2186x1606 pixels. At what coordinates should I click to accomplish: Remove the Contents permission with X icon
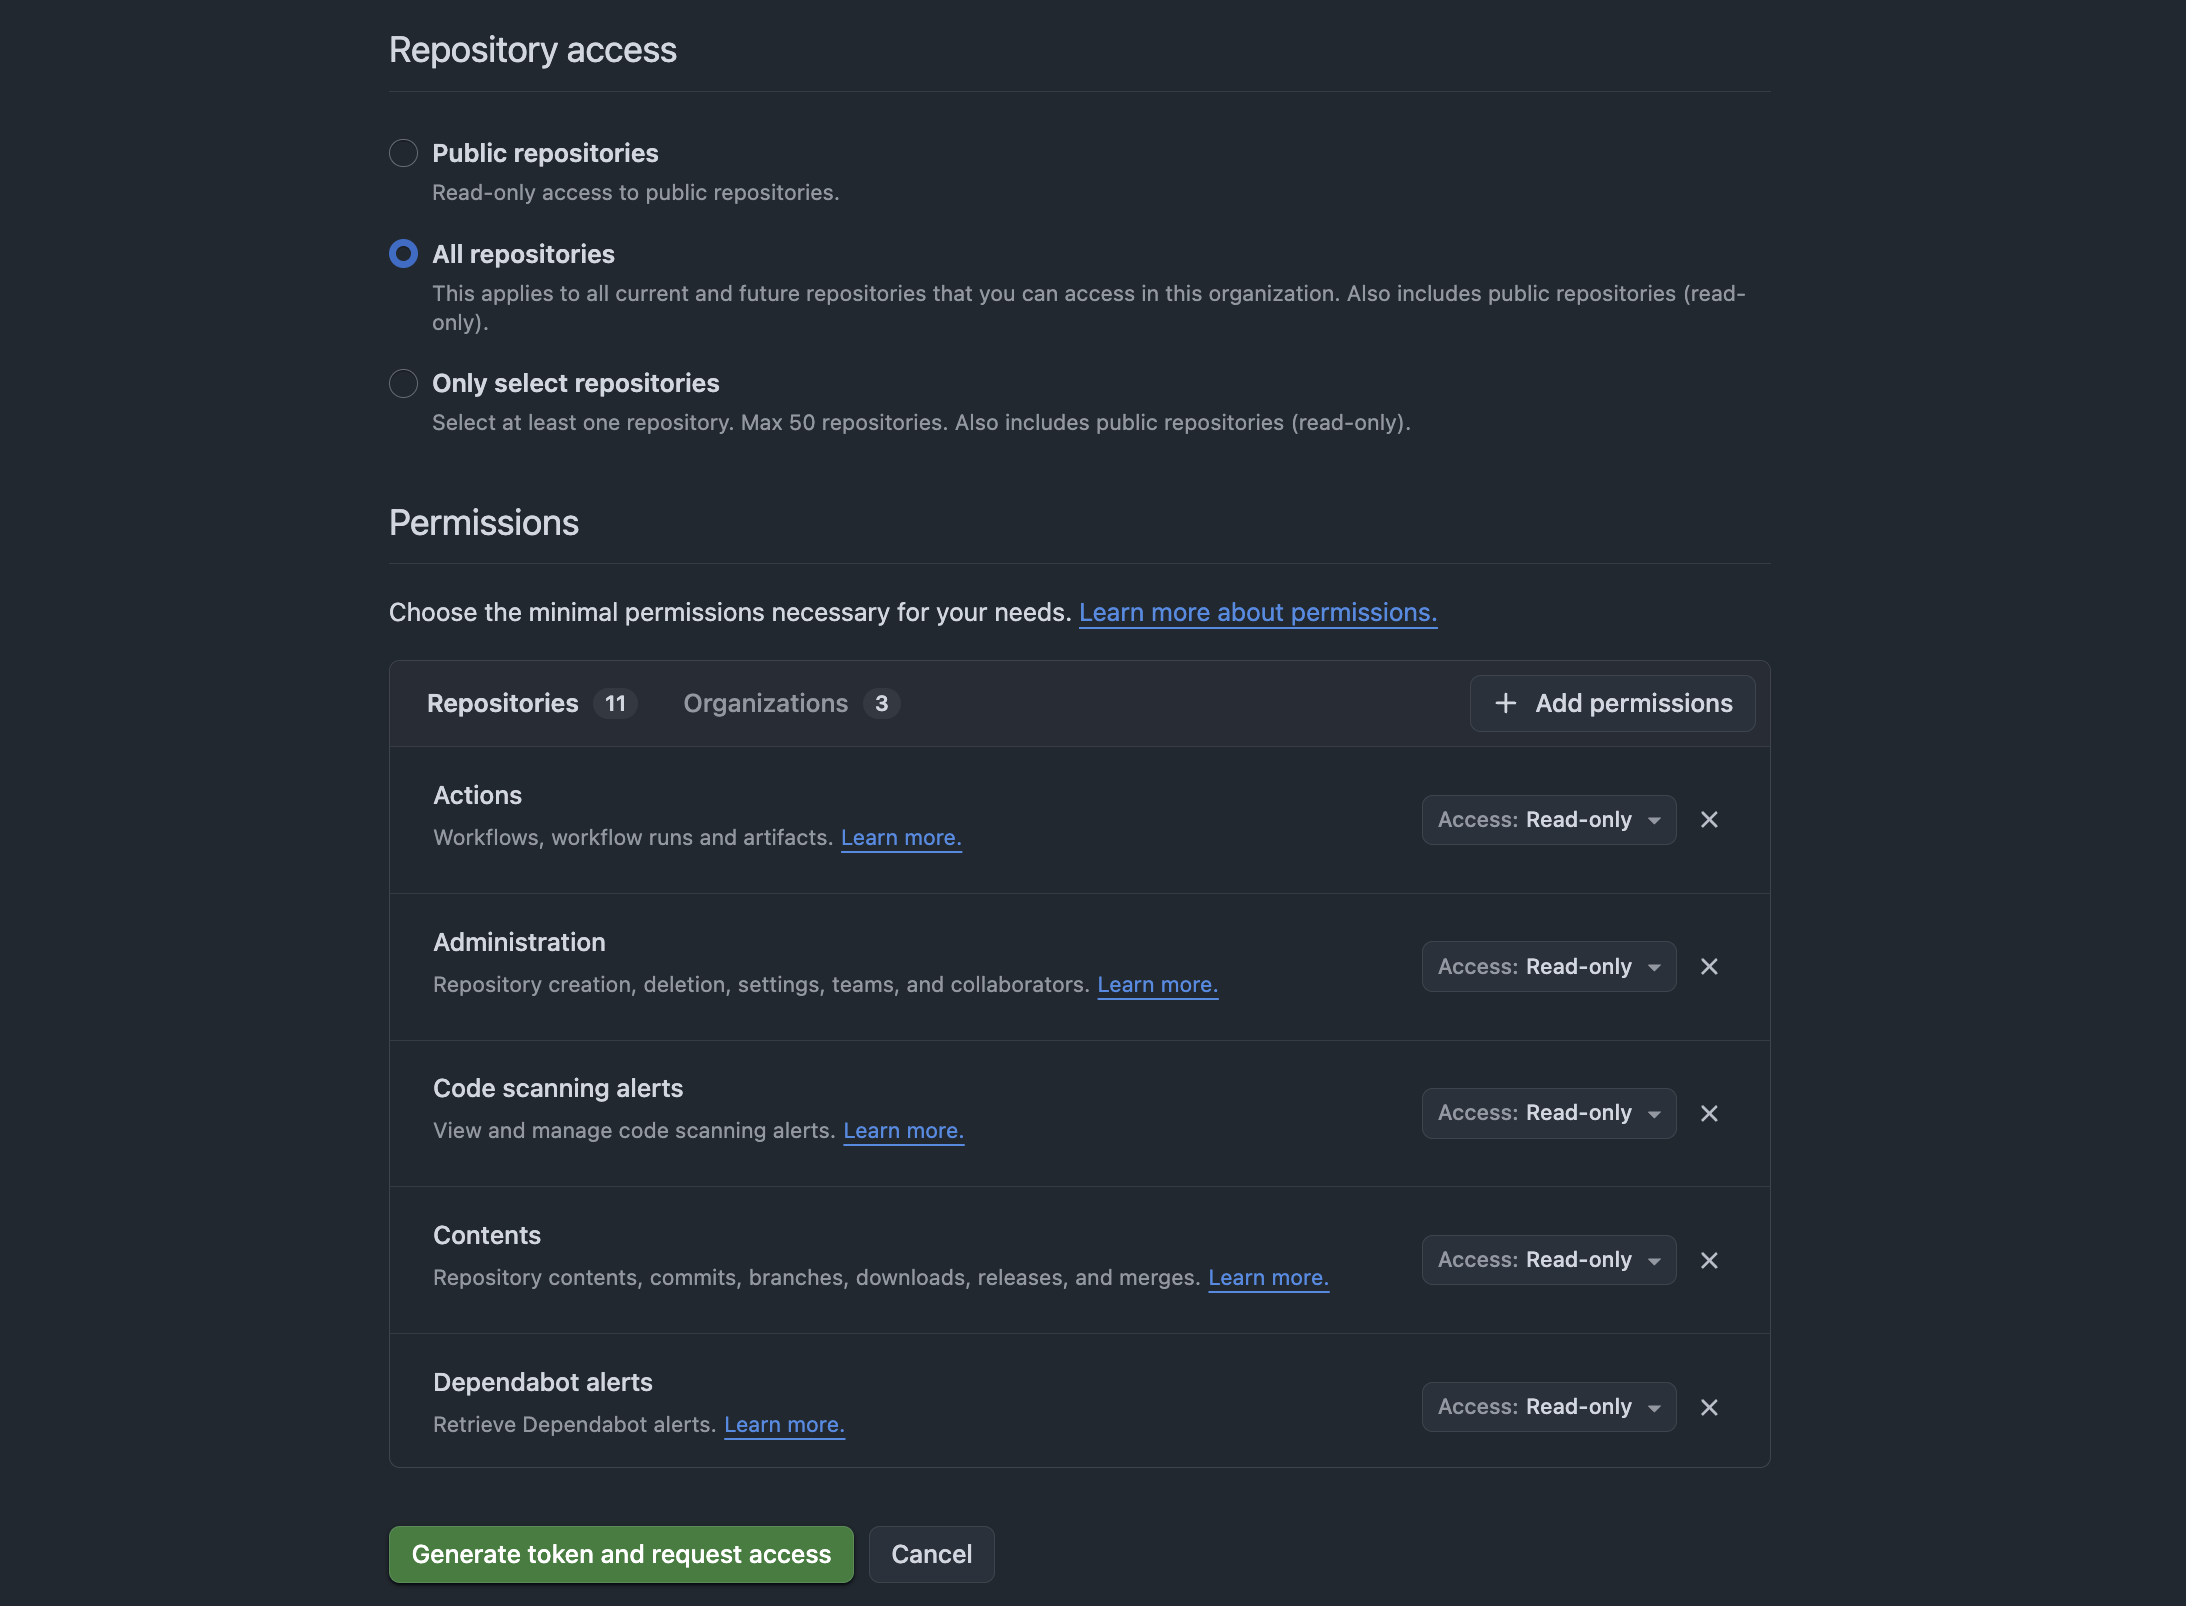coord(1709,1260)
